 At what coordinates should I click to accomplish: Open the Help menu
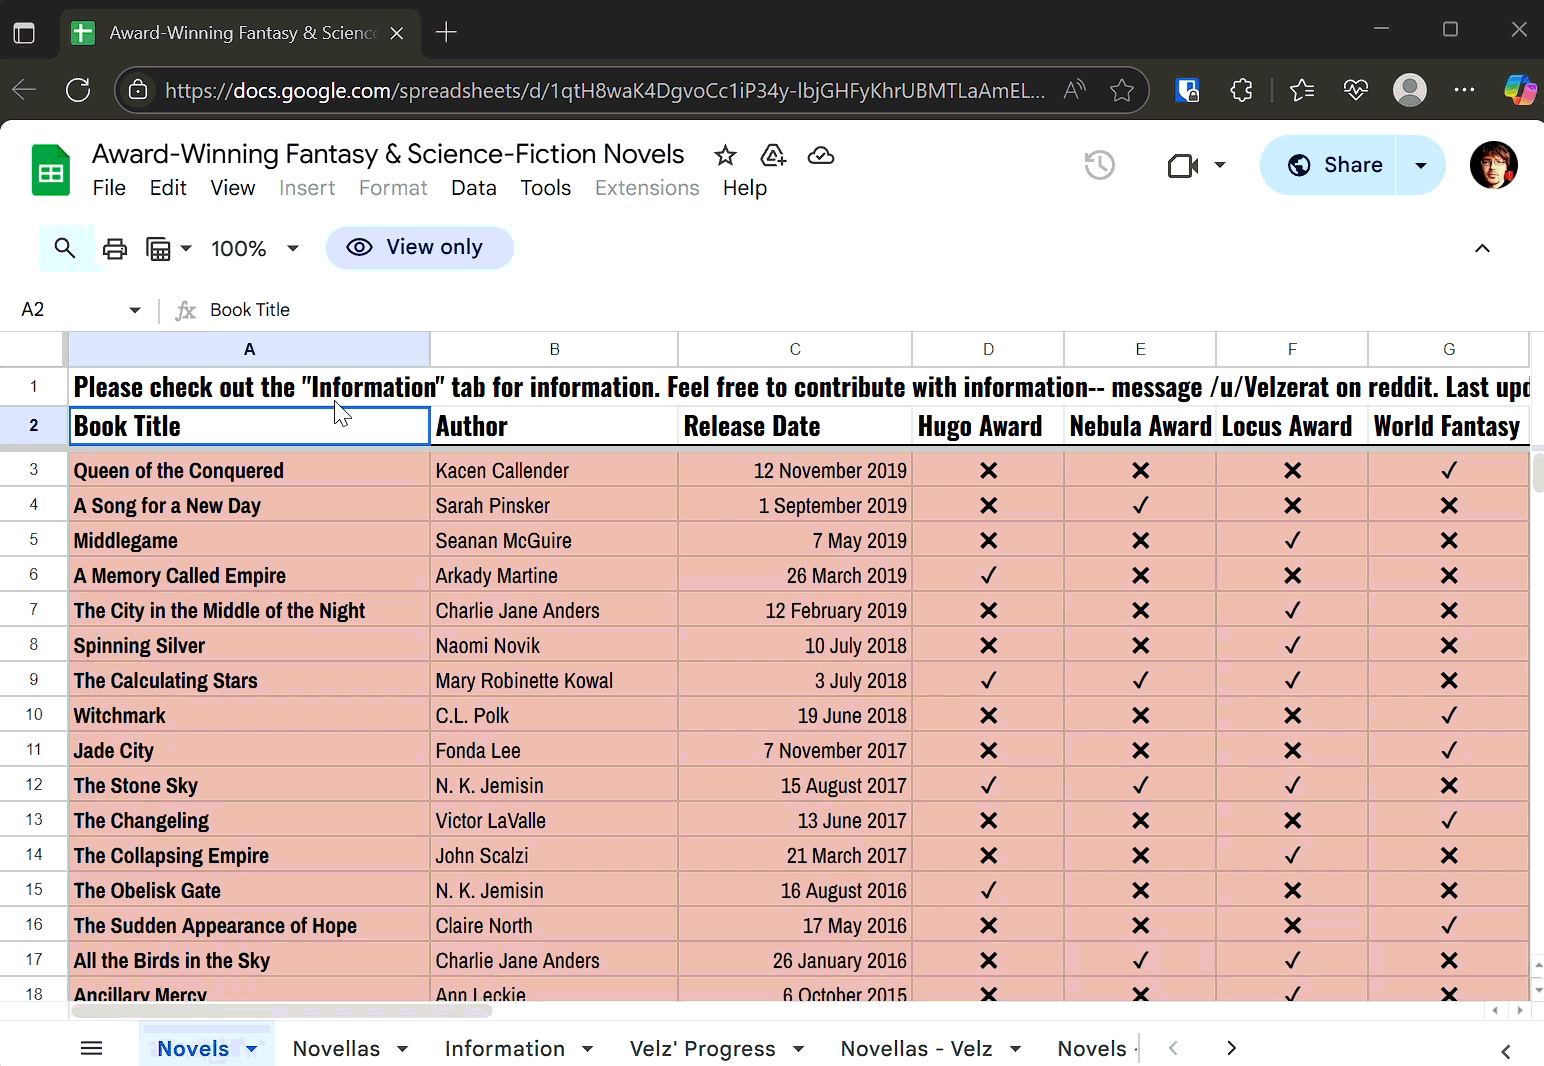click(x=745, y=188)
